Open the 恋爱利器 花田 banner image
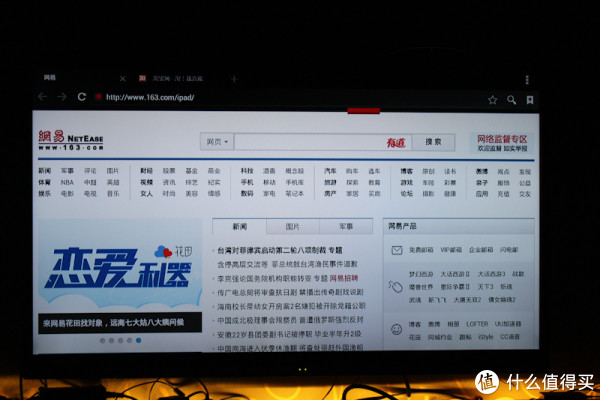600x400 pixels. 119,265
